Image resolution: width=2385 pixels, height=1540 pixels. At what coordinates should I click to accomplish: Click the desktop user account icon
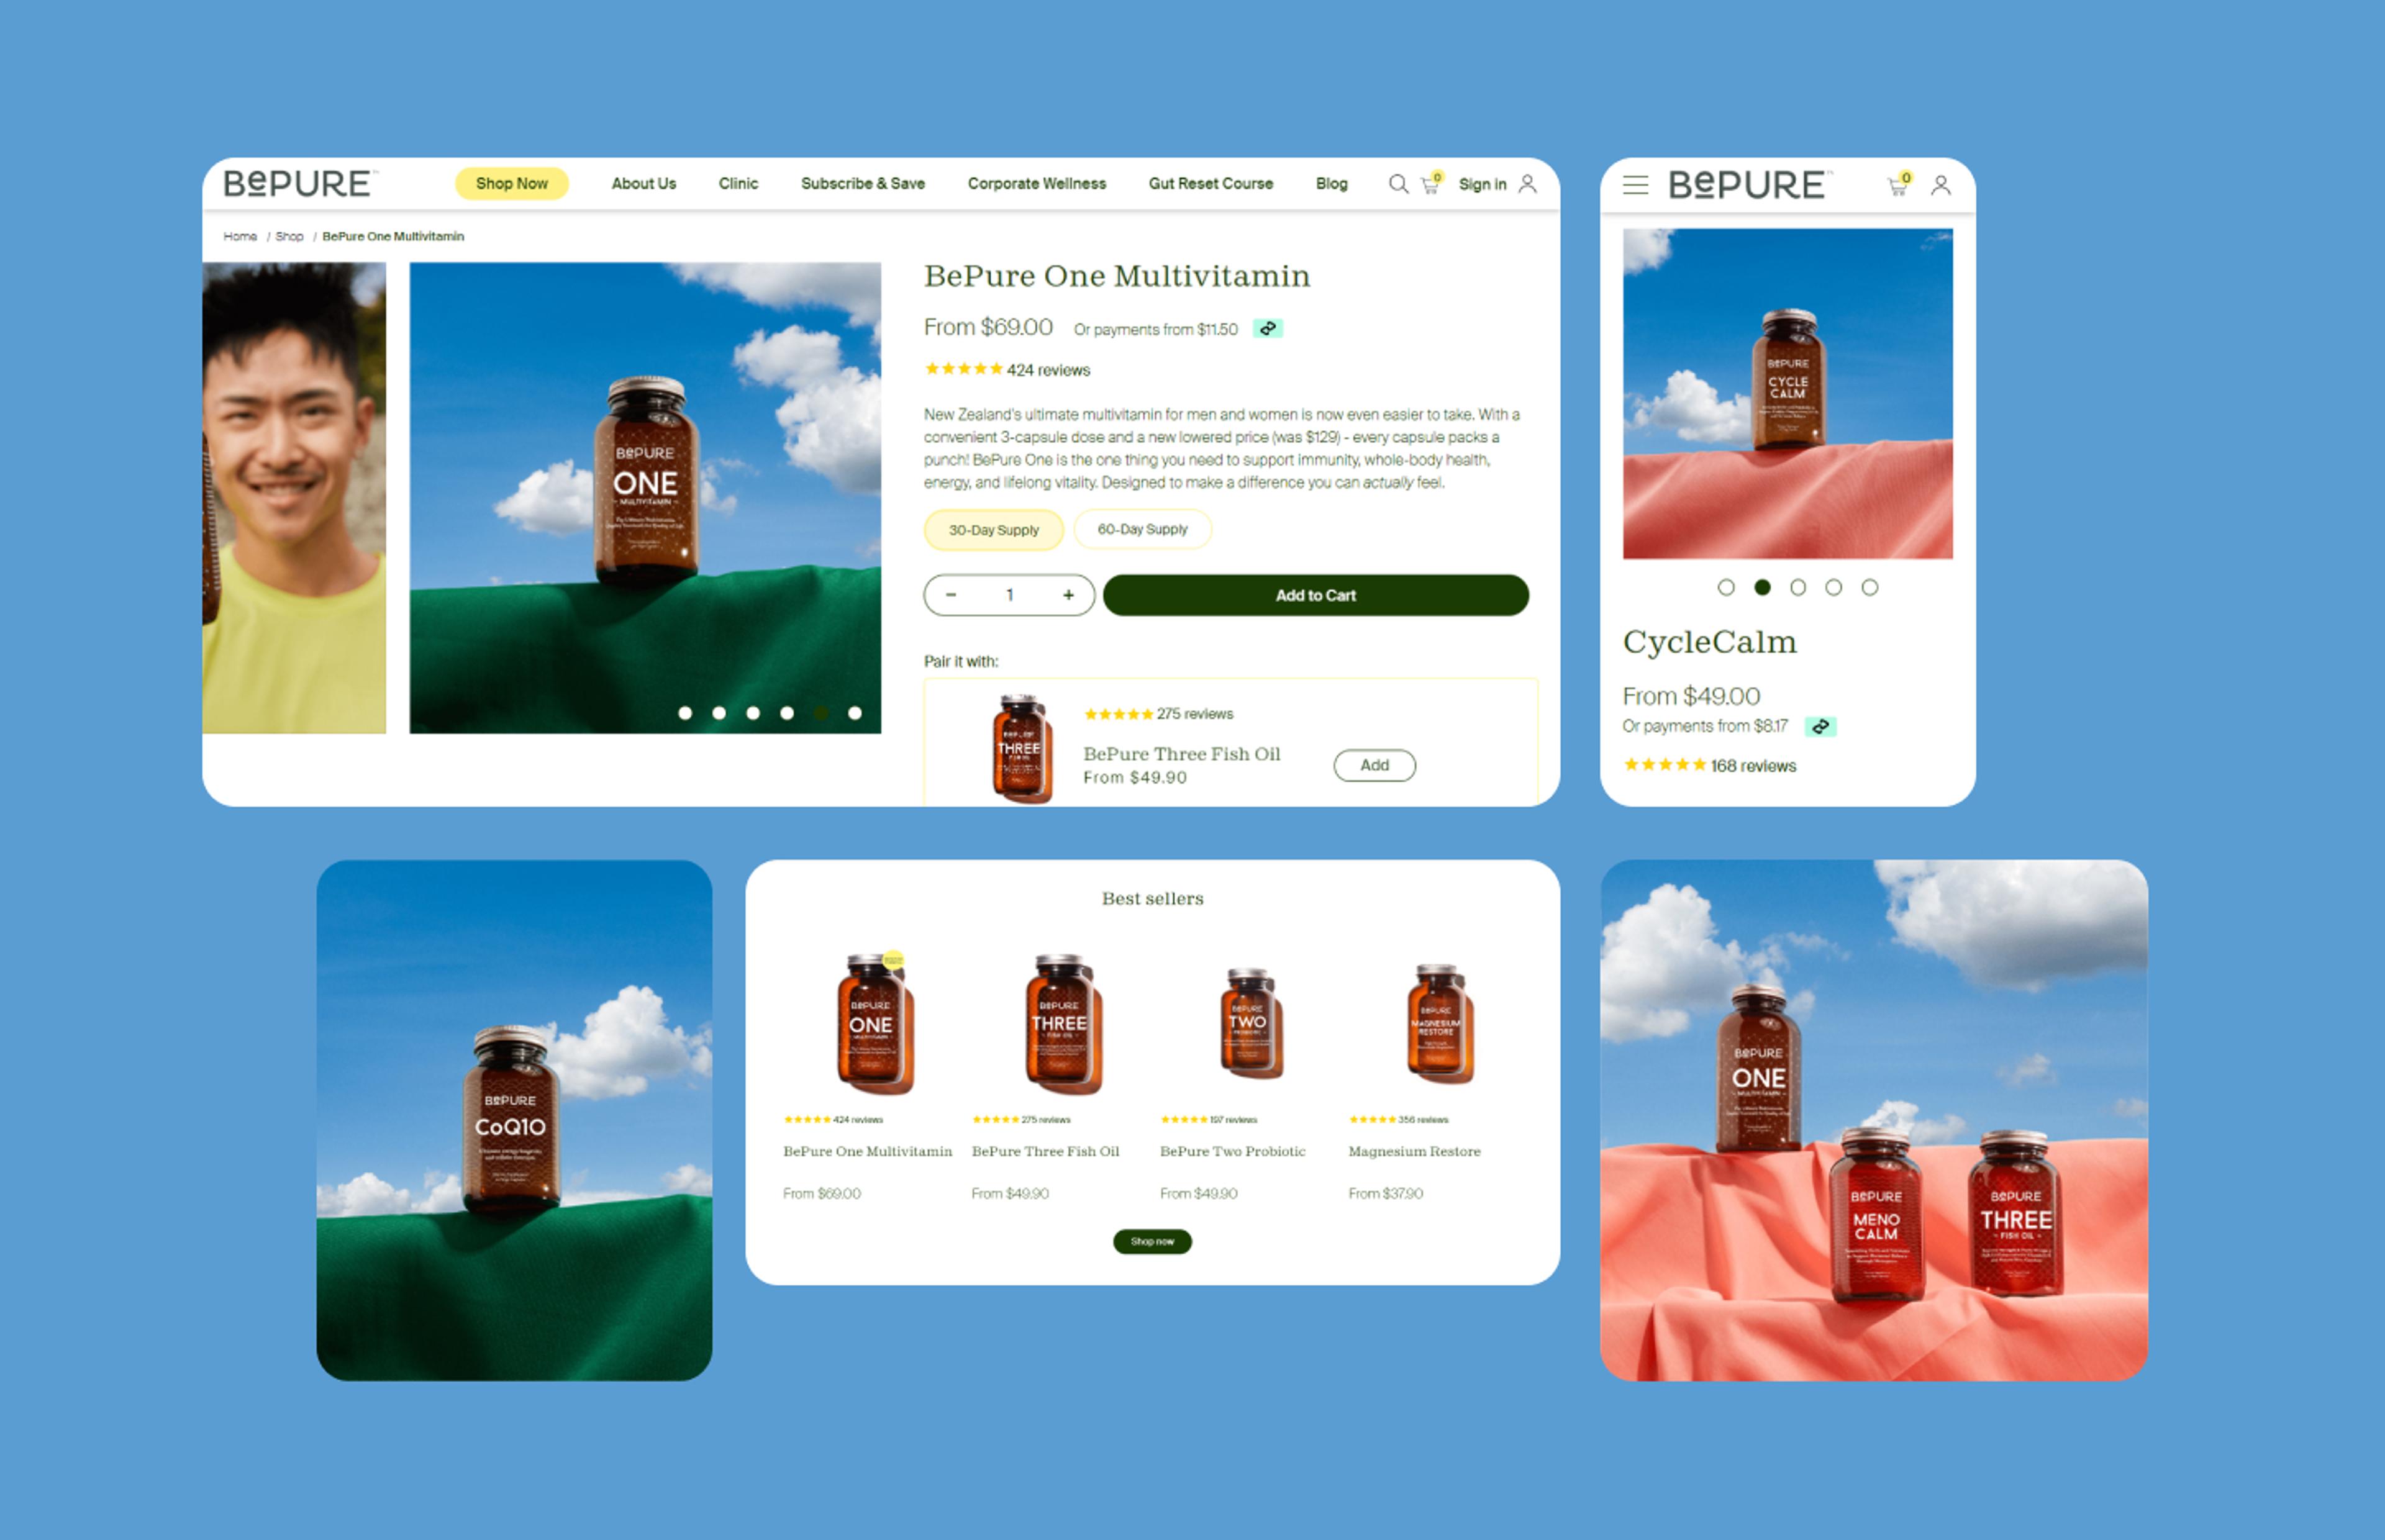(x=1527, y=184)
